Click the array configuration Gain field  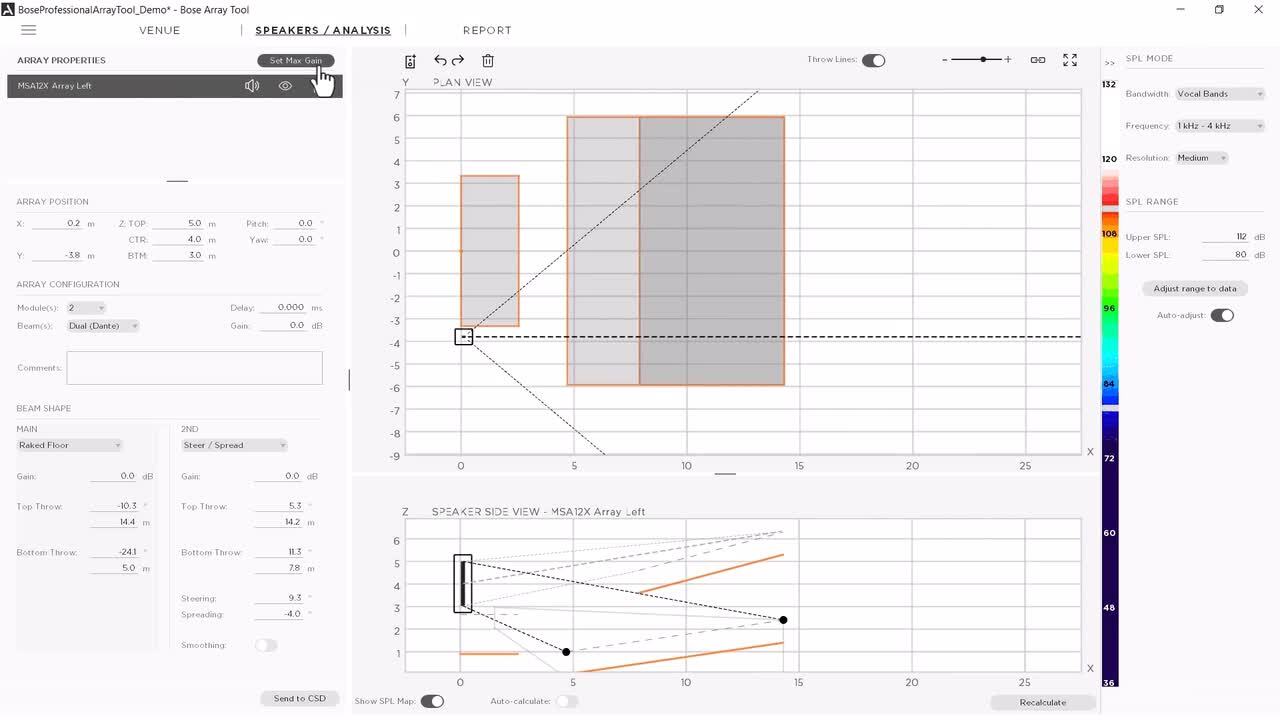283,326
